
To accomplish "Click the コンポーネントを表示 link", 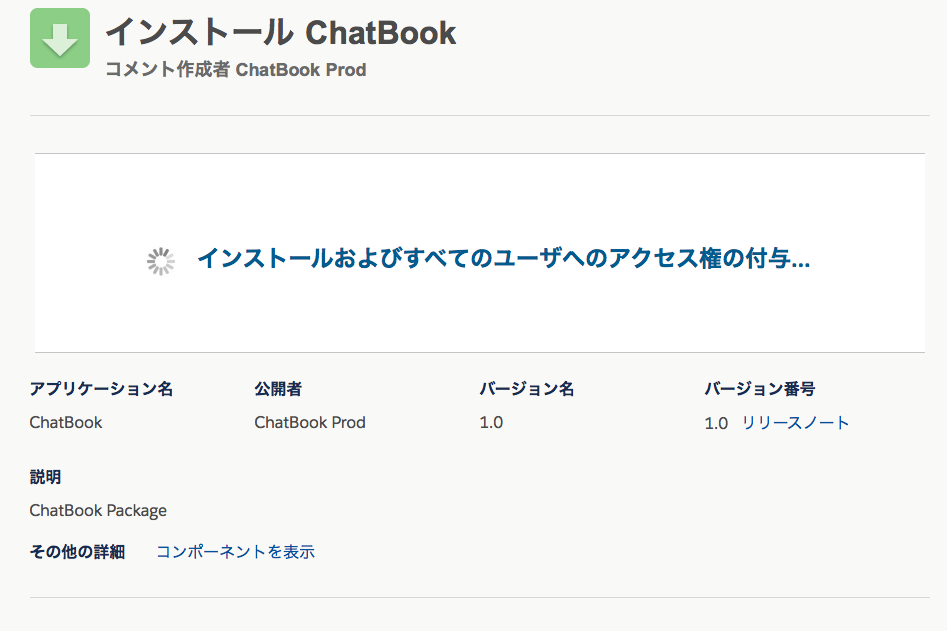I will click(x=235, y=552).
